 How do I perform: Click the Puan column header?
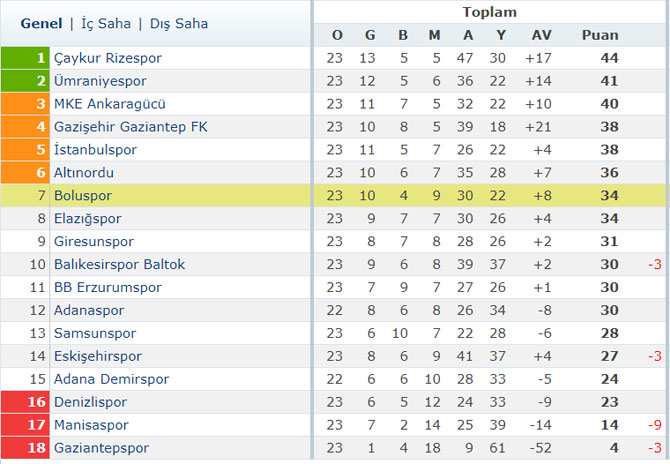(600, 35)
